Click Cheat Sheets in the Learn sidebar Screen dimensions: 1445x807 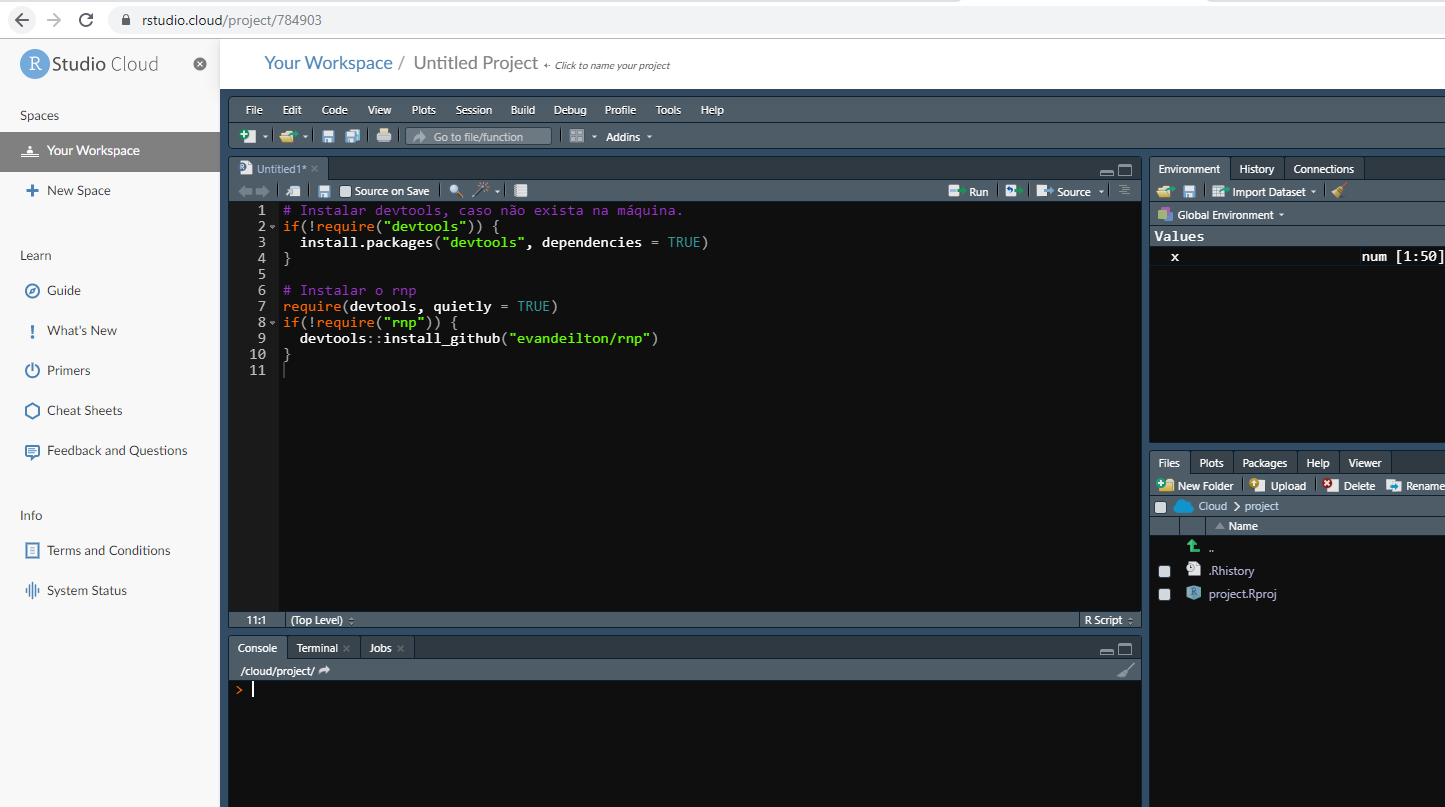pos(84,411)
